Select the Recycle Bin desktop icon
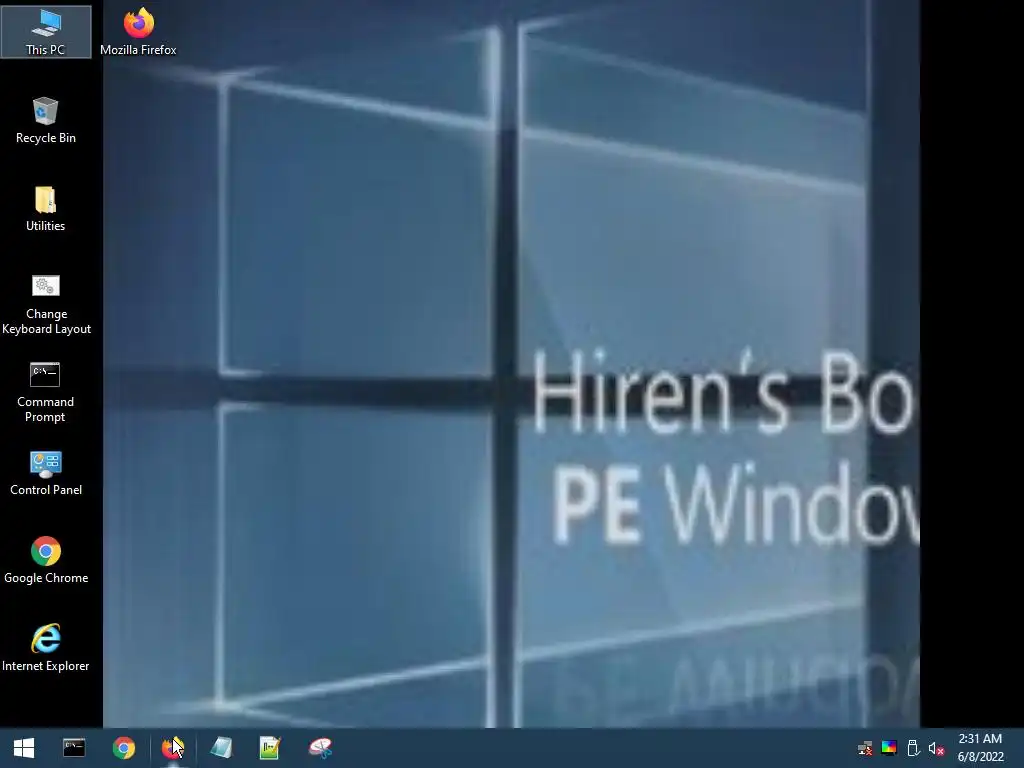Image resolution: width=1024 pixels, height=768 pixels. [46, 120]
